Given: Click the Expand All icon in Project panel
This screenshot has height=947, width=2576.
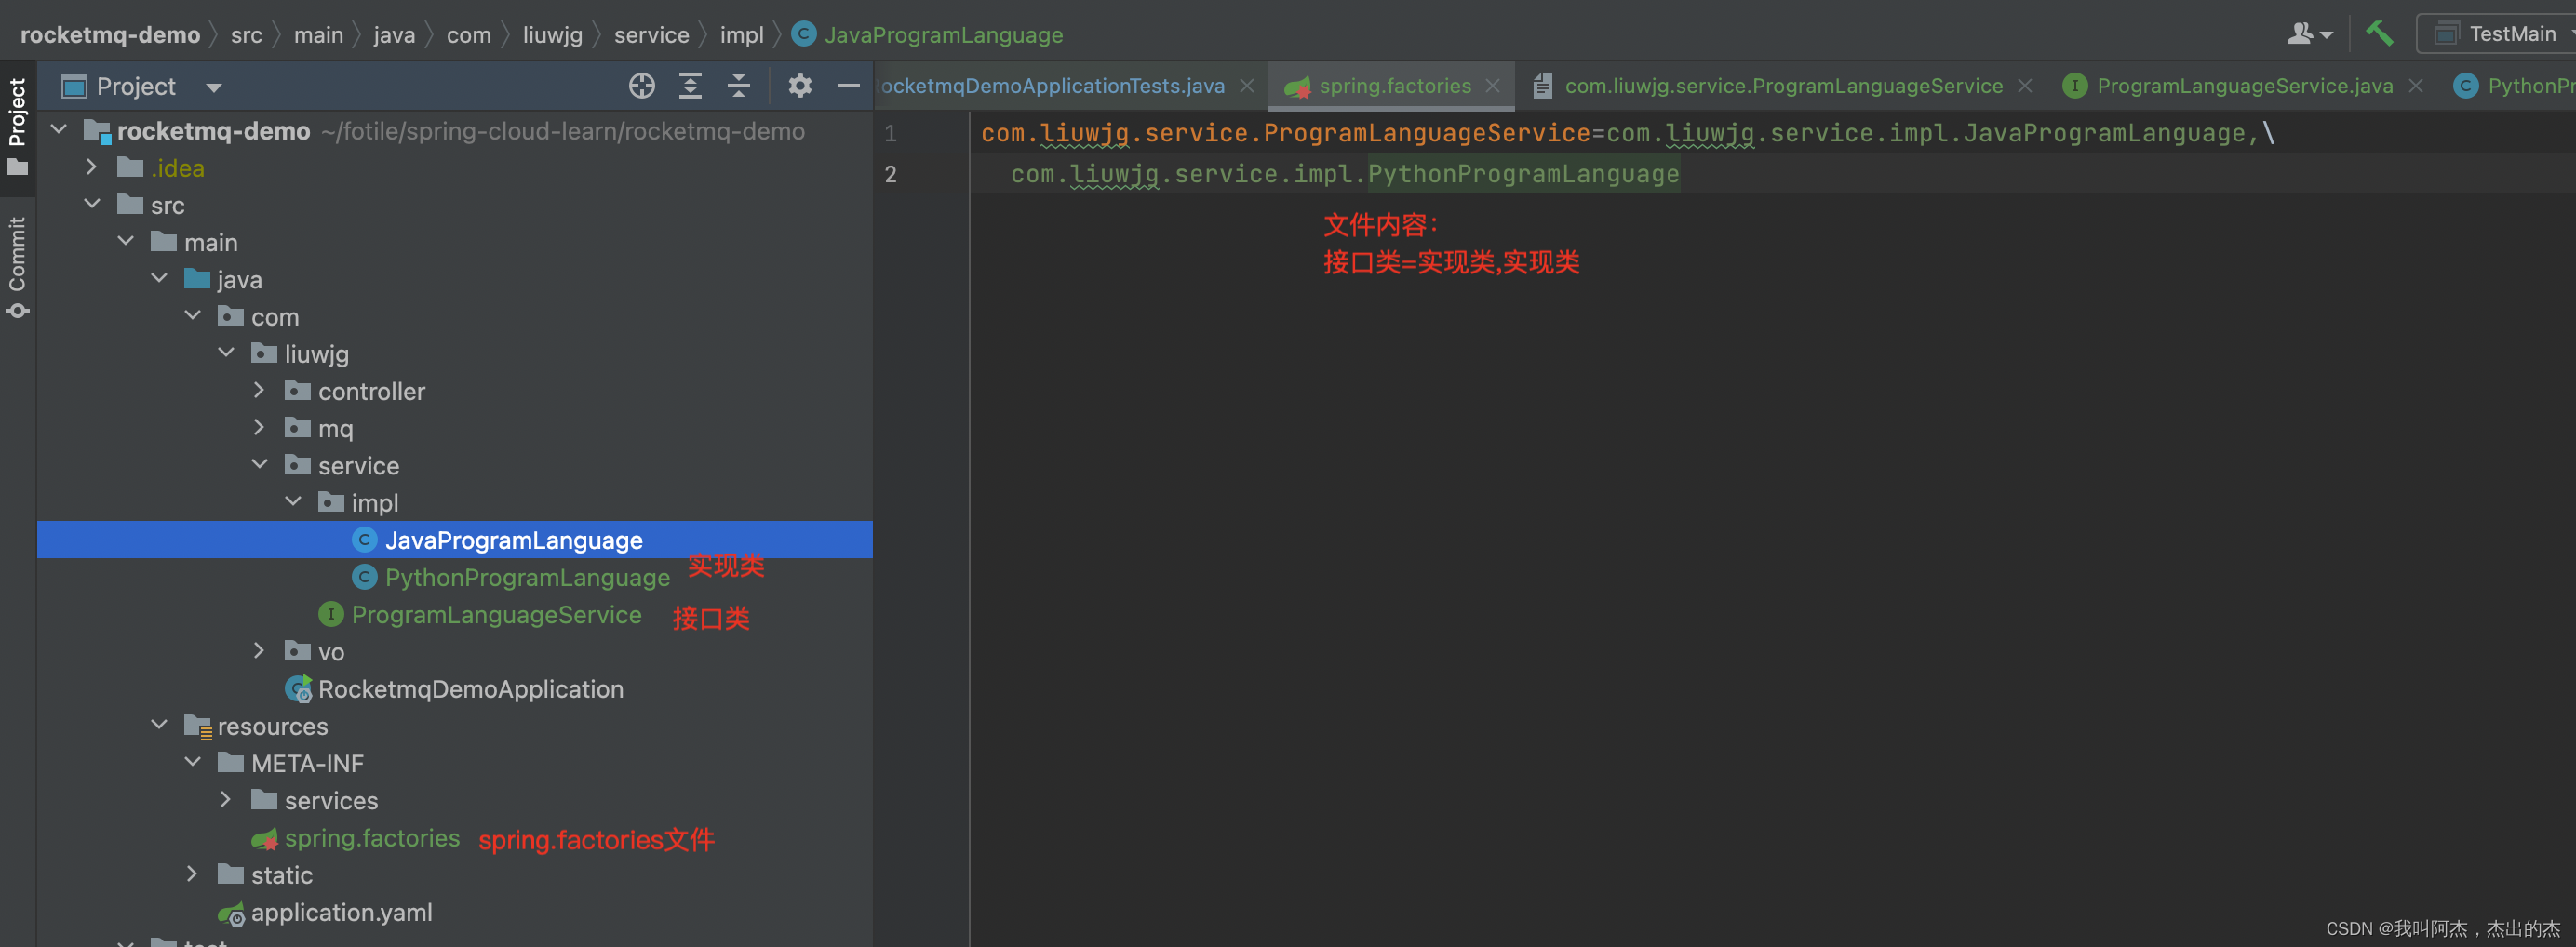Looking at the screenshot, I should tap(690, 86).
